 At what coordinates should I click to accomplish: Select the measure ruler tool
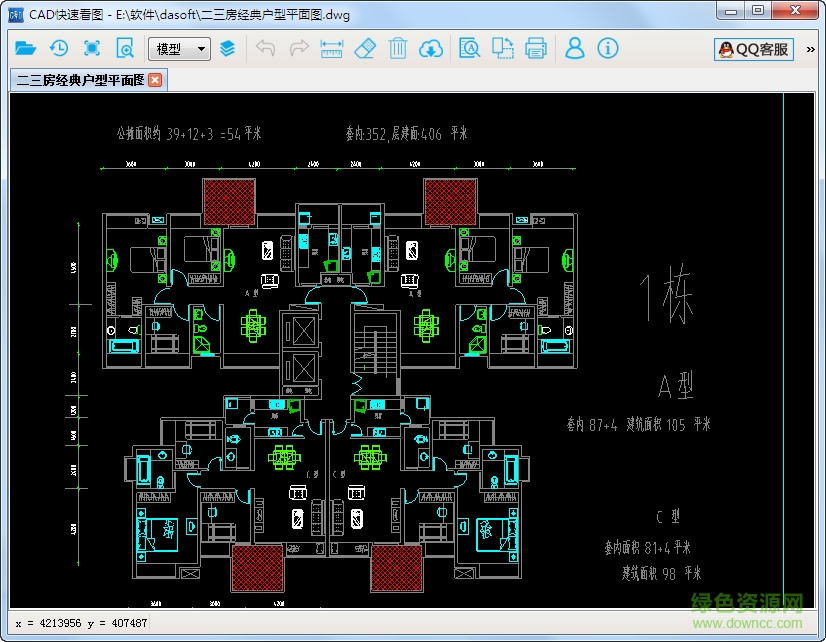(331, 48)
